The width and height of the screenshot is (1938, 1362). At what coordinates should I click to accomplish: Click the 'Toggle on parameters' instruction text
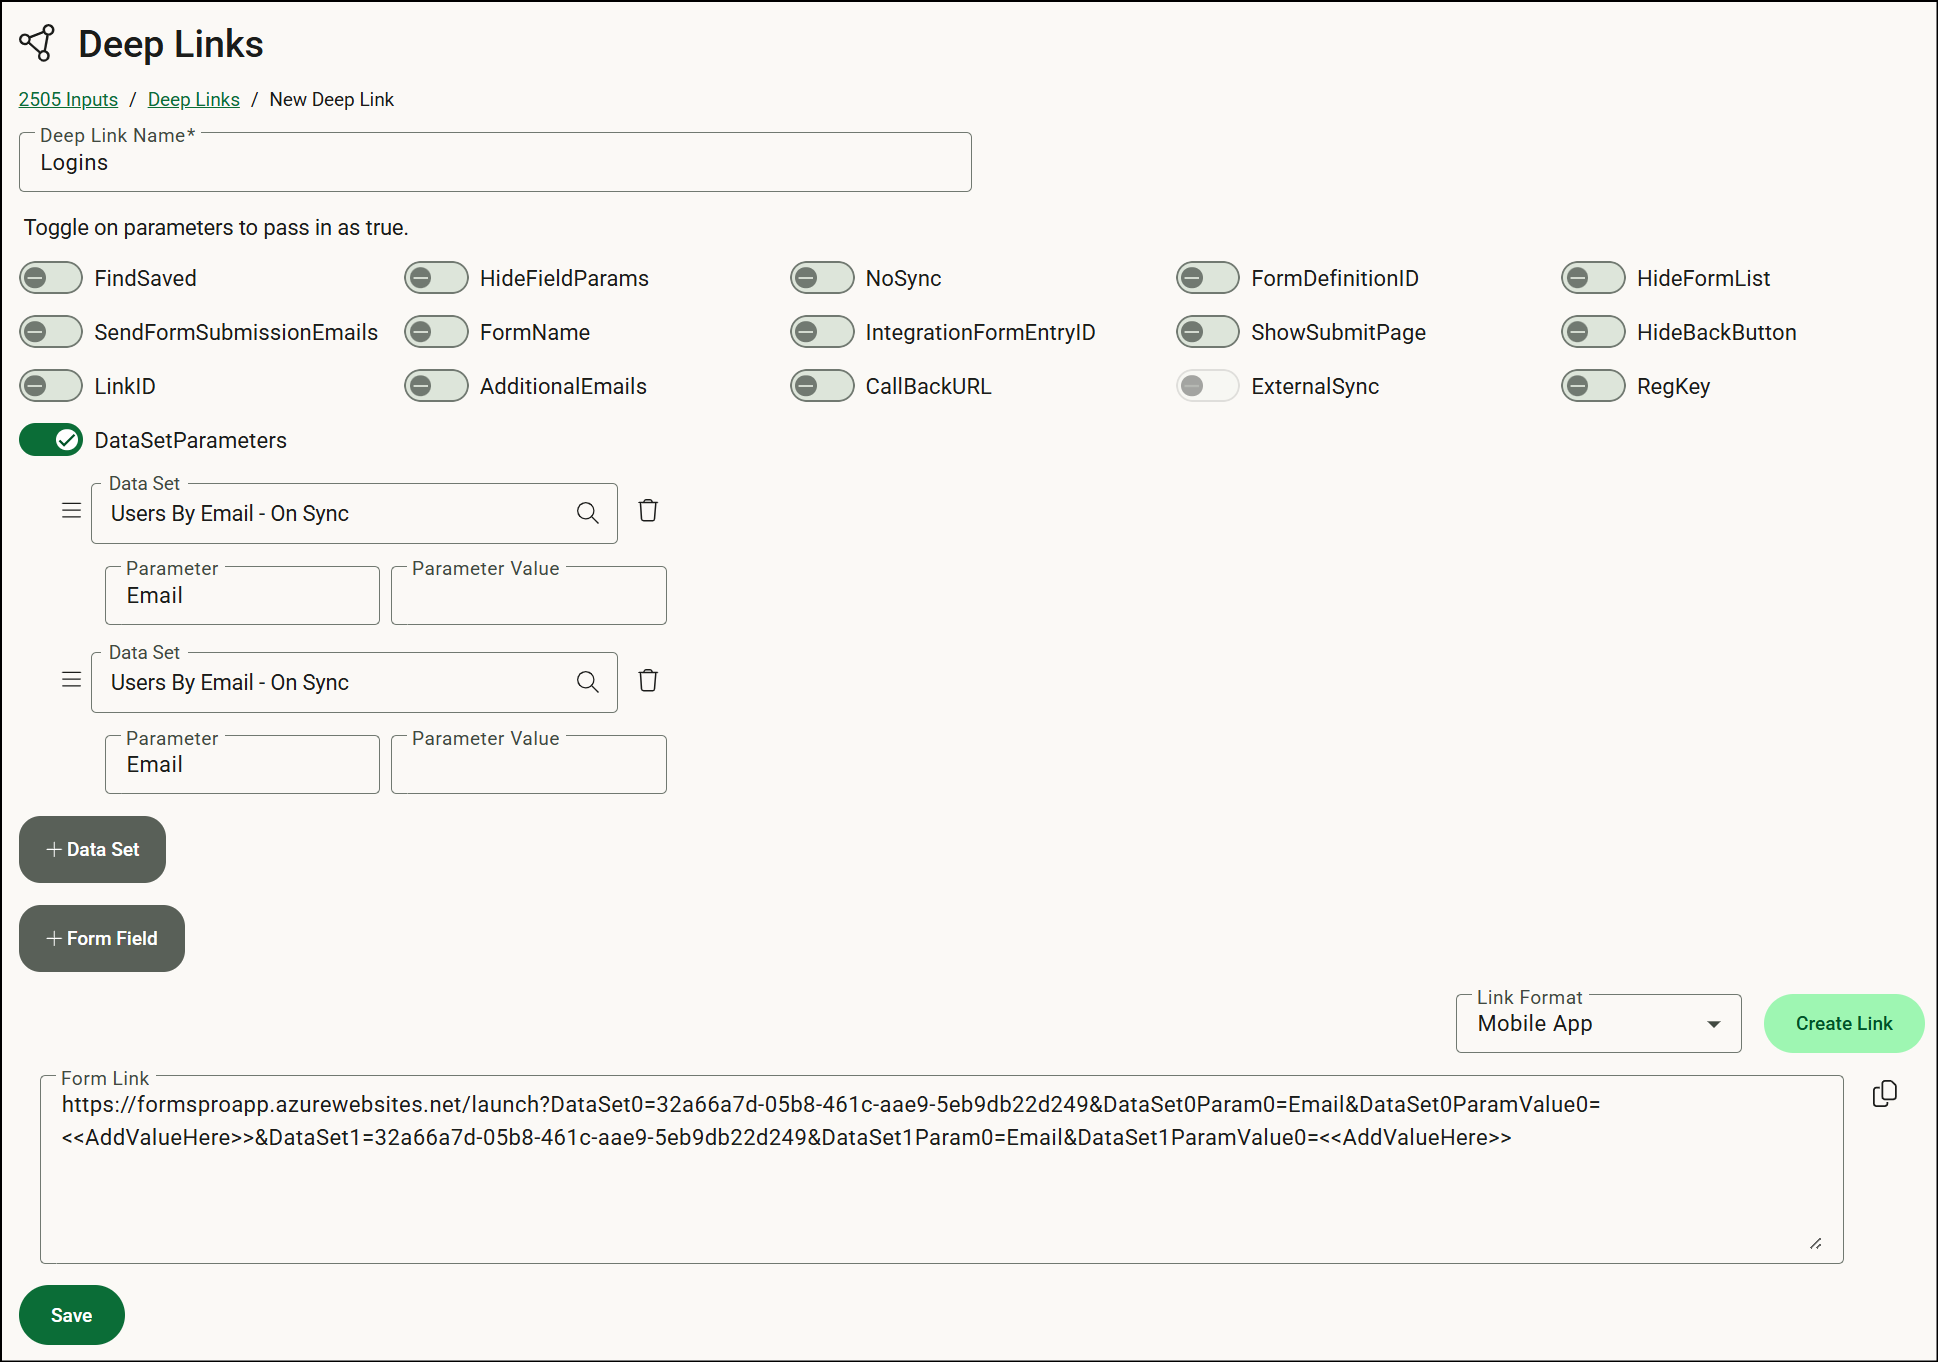(x=216, y=227)
